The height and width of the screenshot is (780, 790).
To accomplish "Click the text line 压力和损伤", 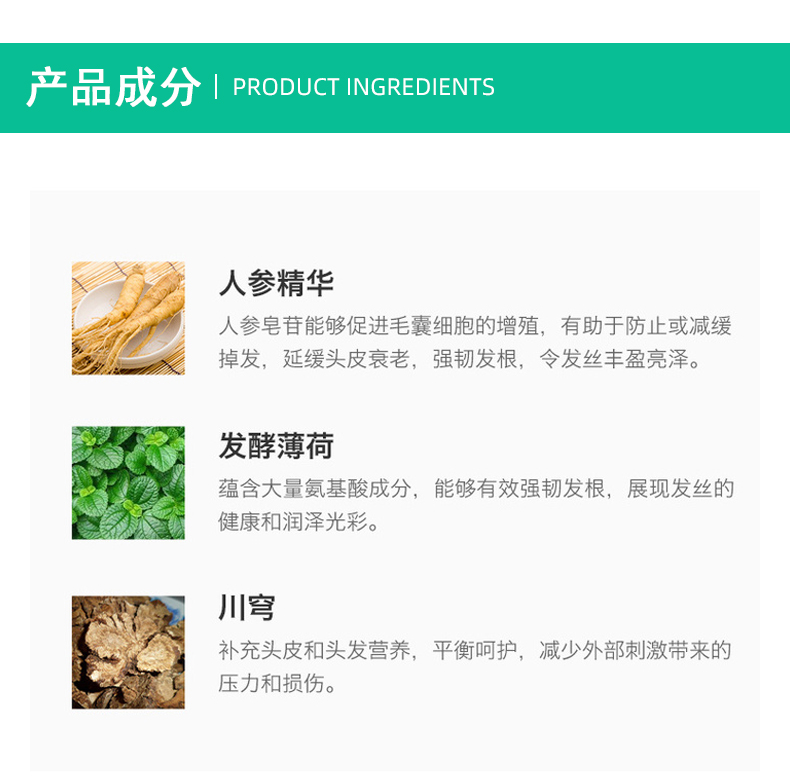I will click(x=277, y=684).
